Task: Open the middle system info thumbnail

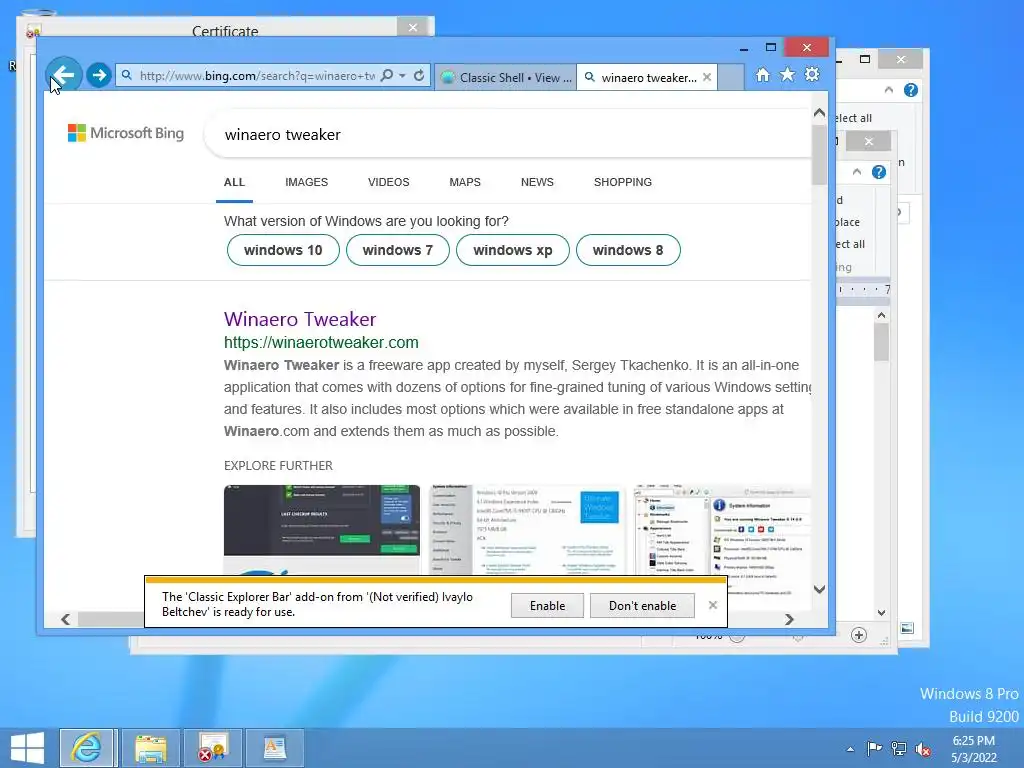Action: click(x=527, y=530)
